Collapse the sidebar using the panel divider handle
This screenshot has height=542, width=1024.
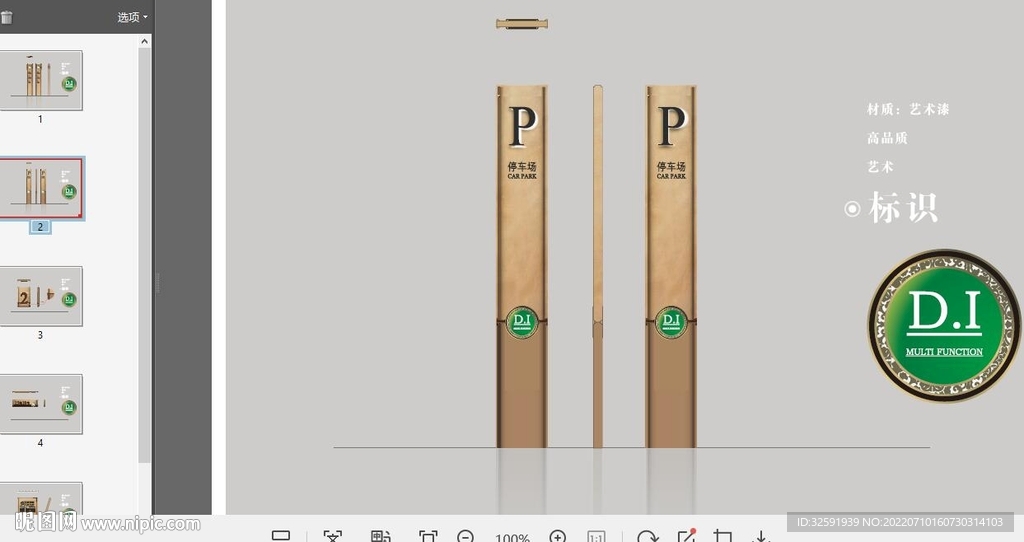(156, 283)
